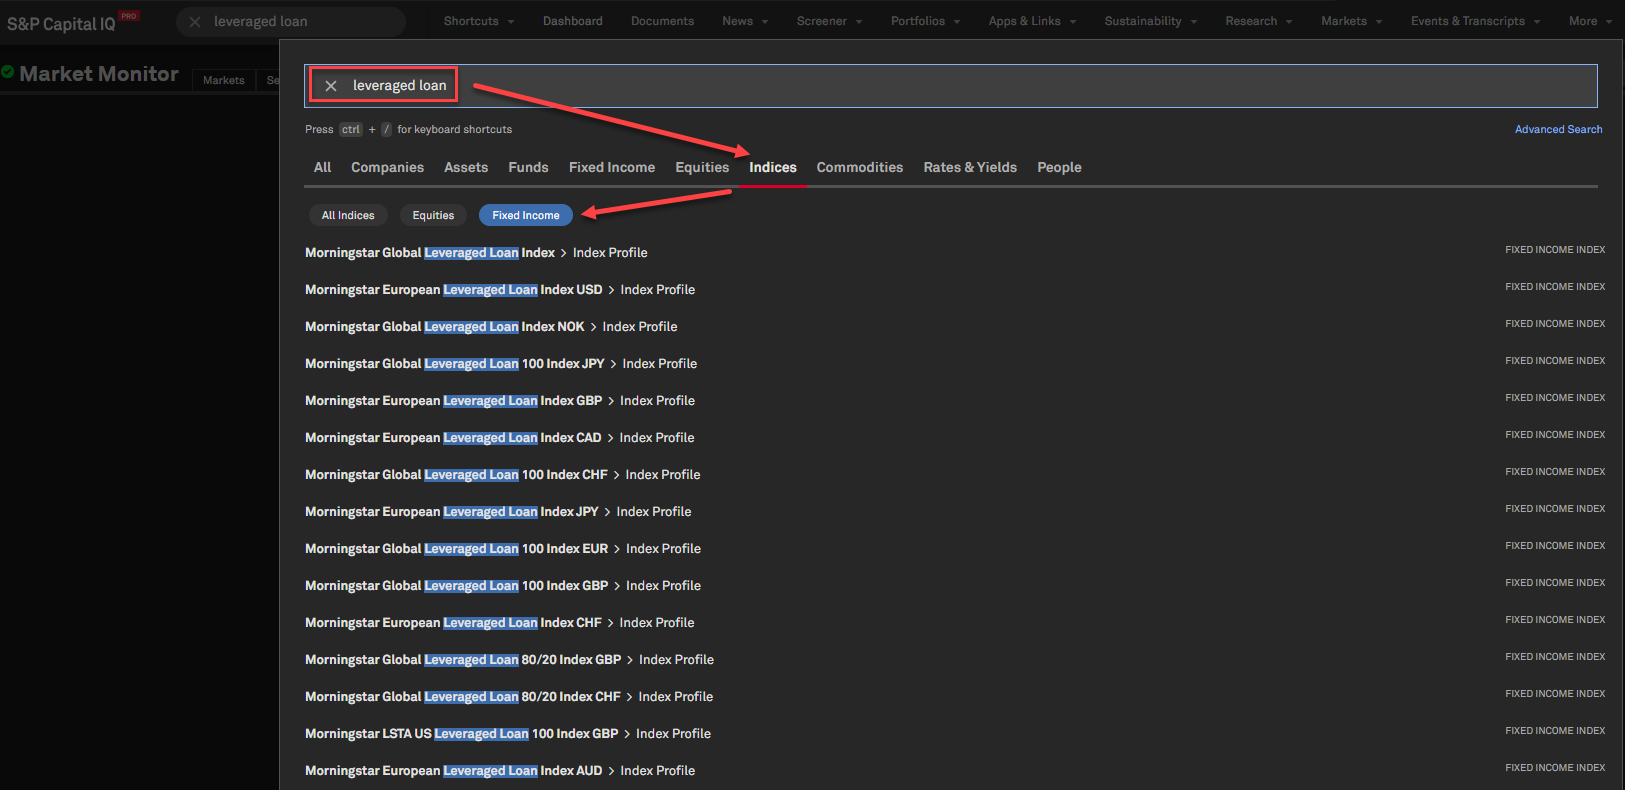This screenshot has width=1625, height=790.
Task: Open Morningstar Global Leveraged Loan 100 Index CHF
Action: 503,475
